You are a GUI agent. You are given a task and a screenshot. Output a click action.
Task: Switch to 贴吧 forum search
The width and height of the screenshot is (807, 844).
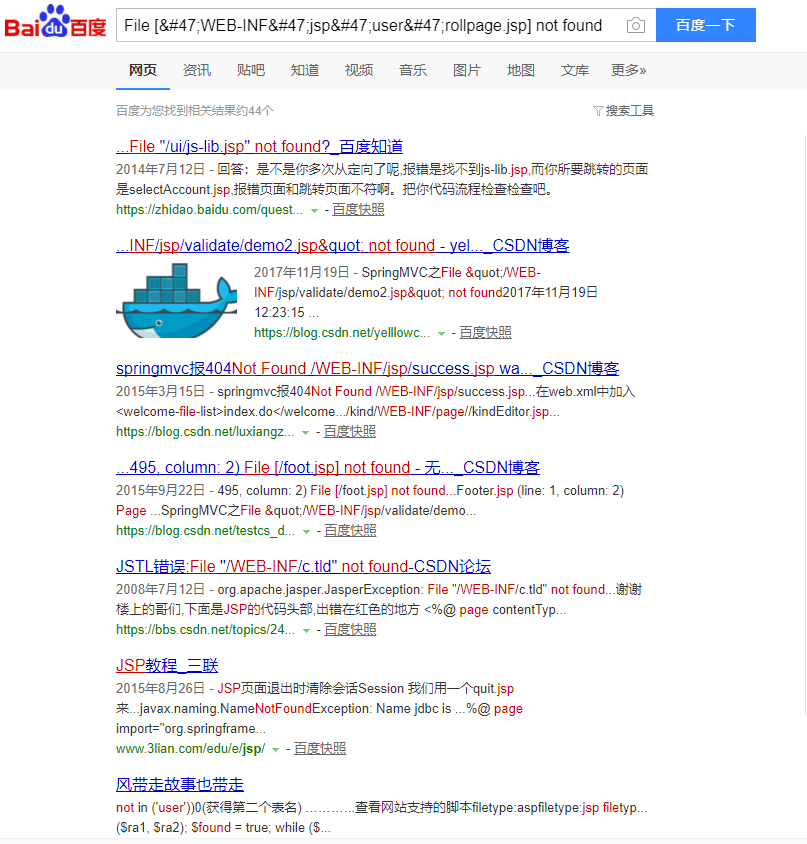click(250, 71)
